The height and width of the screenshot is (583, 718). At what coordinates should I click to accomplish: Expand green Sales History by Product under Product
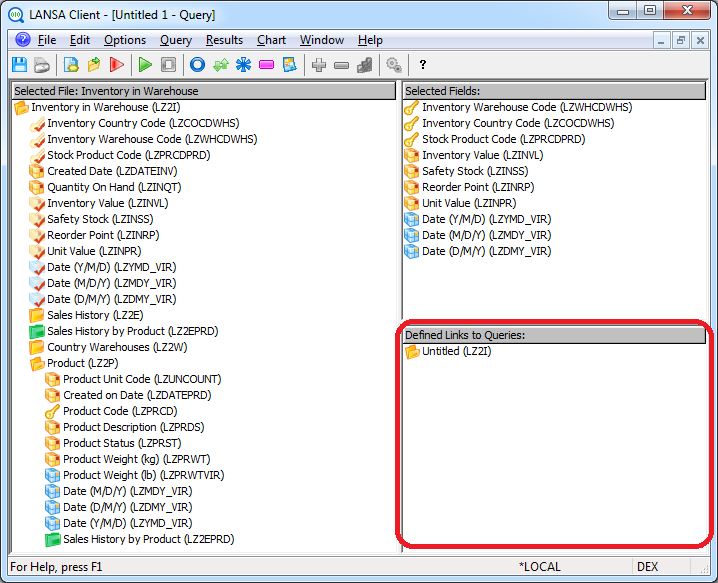tap(53, 539)
